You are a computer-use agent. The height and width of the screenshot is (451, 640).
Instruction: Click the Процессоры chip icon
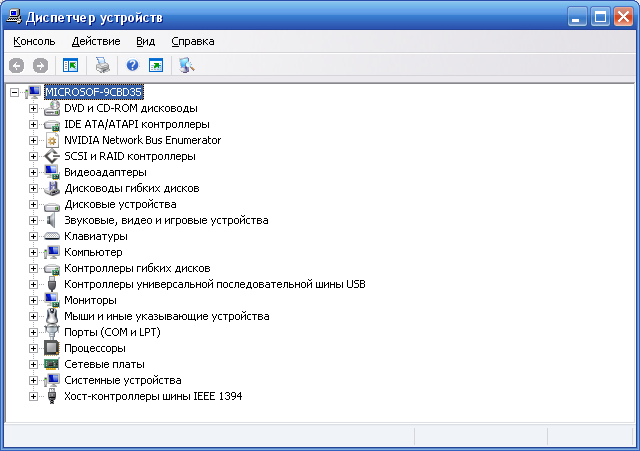coord(52,348)
